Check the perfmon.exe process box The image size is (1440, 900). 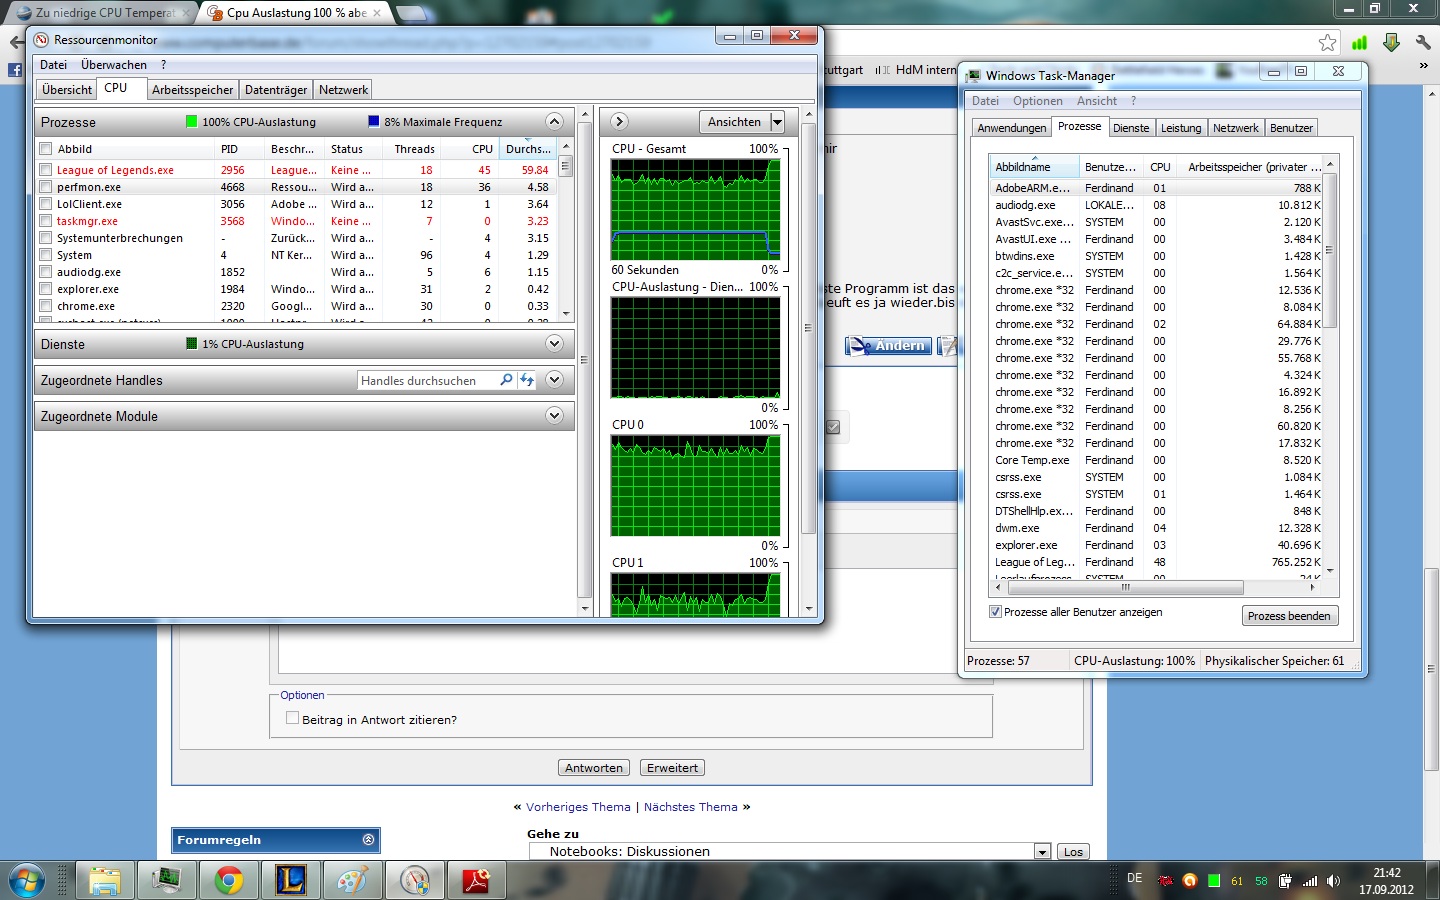click(45, 187)
